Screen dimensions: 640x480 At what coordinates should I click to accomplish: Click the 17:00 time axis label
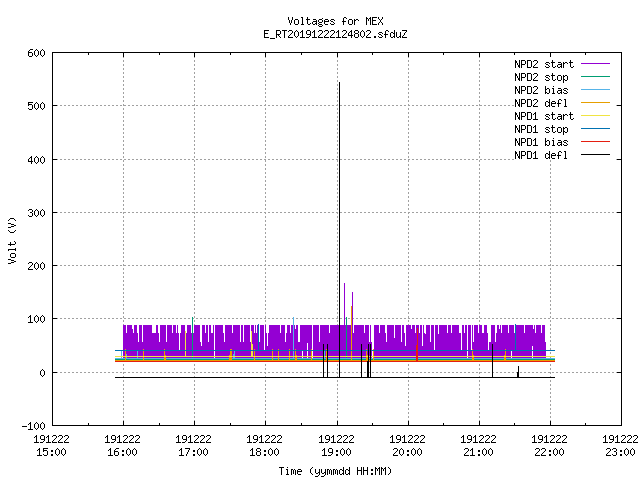(193, 452)
